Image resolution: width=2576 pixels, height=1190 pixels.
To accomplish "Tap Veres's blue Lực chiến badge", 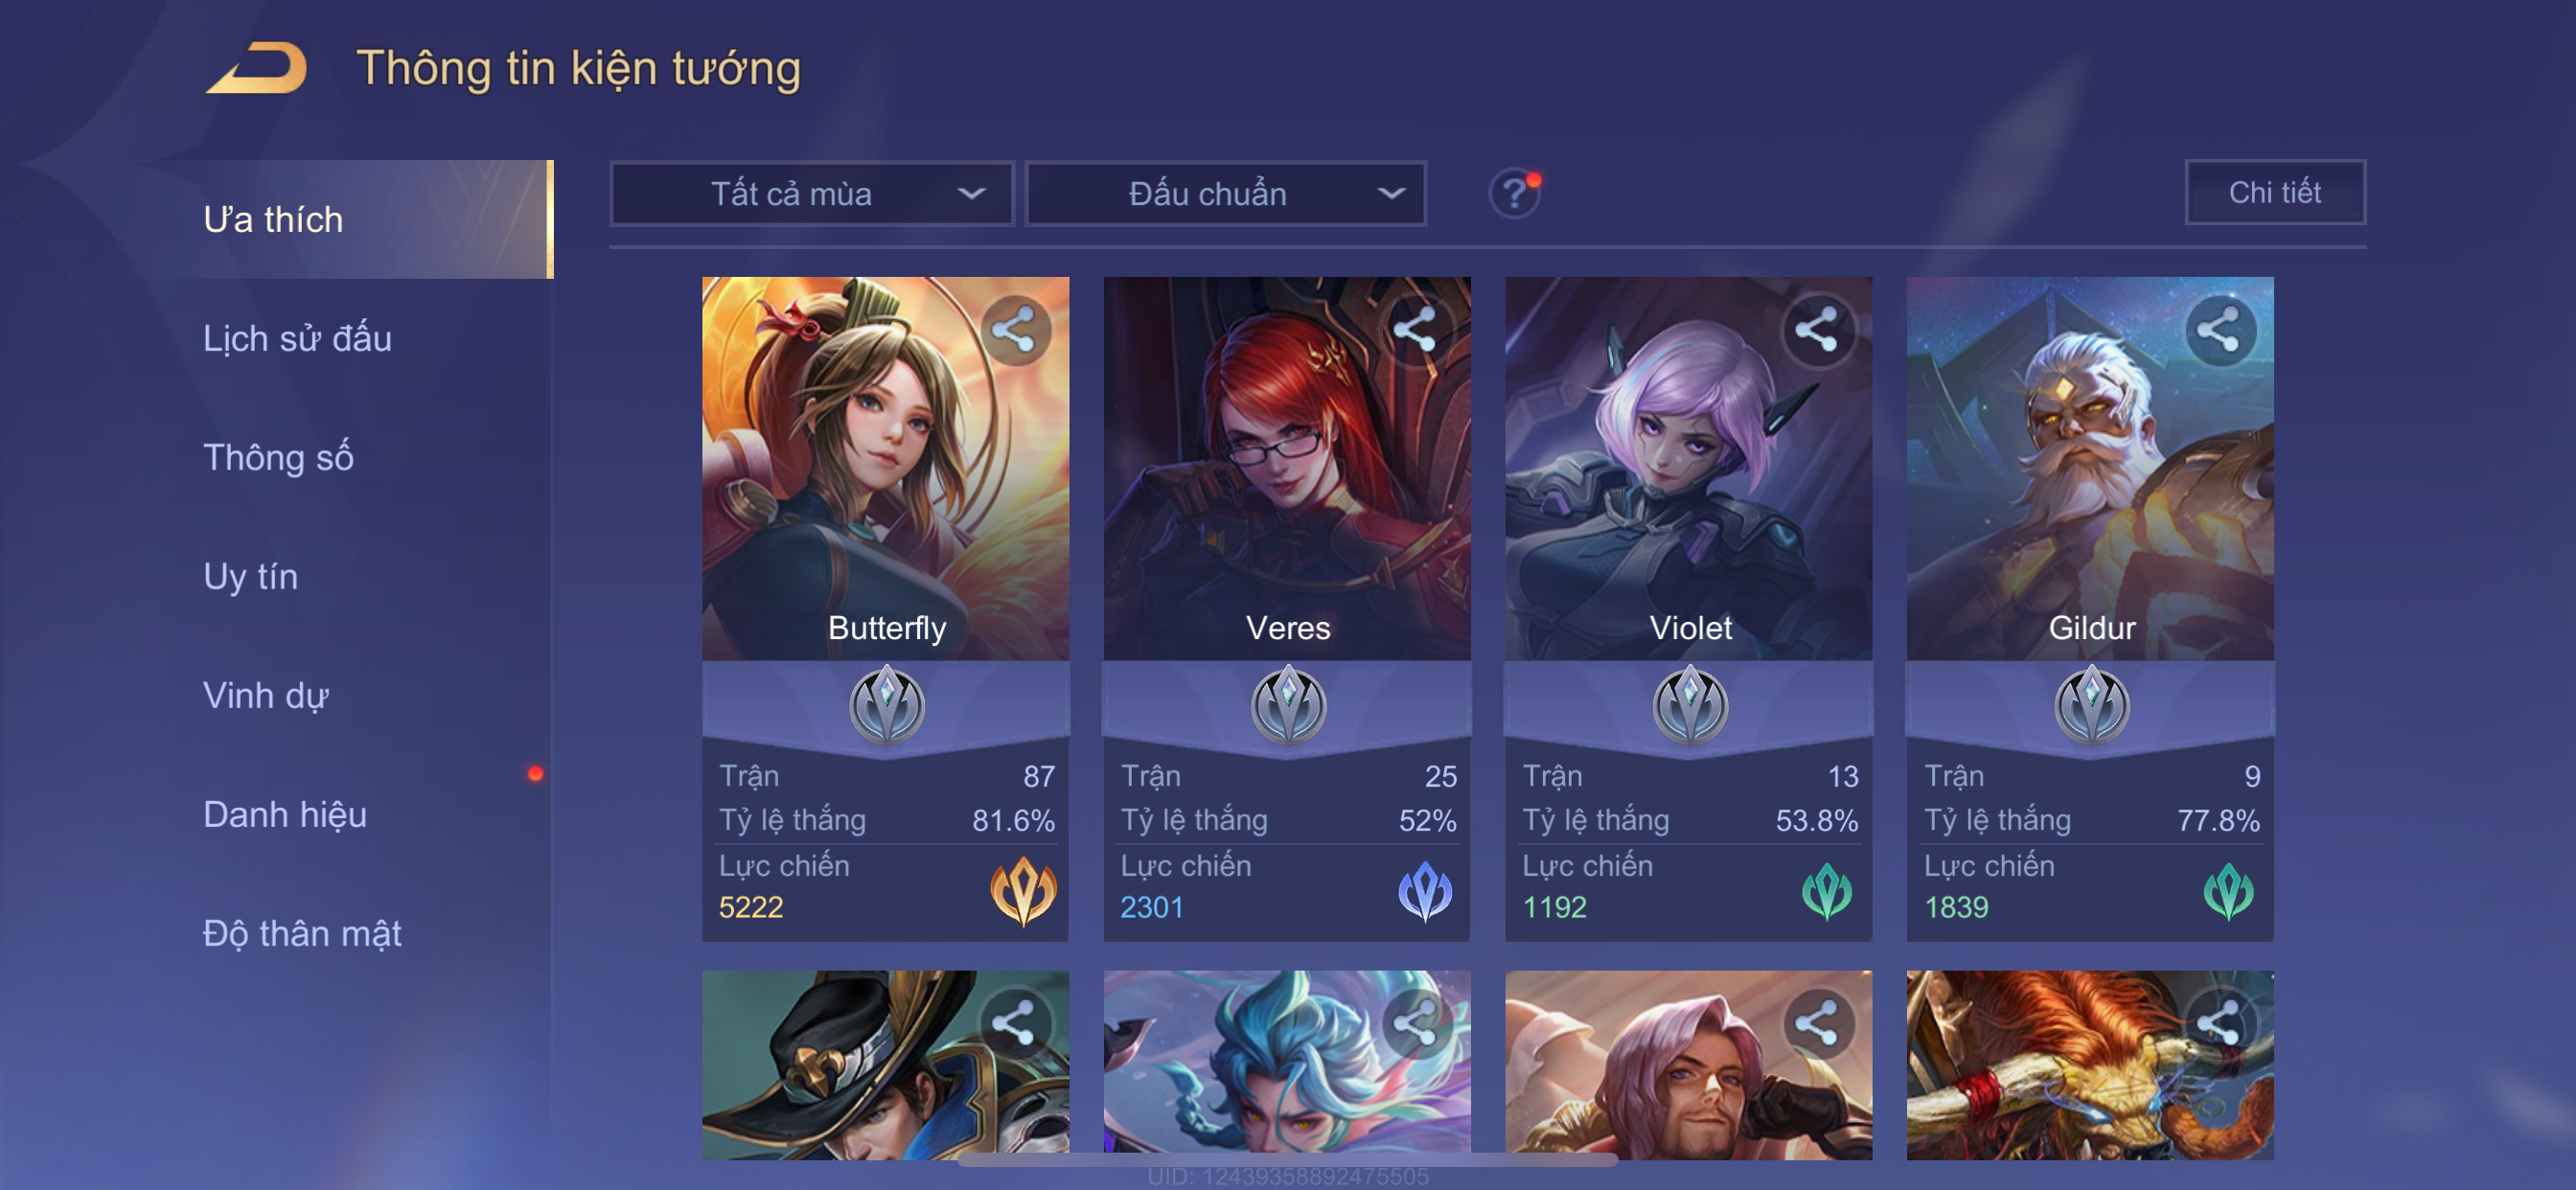I will pyautogui.click(x=1425, y=890).
